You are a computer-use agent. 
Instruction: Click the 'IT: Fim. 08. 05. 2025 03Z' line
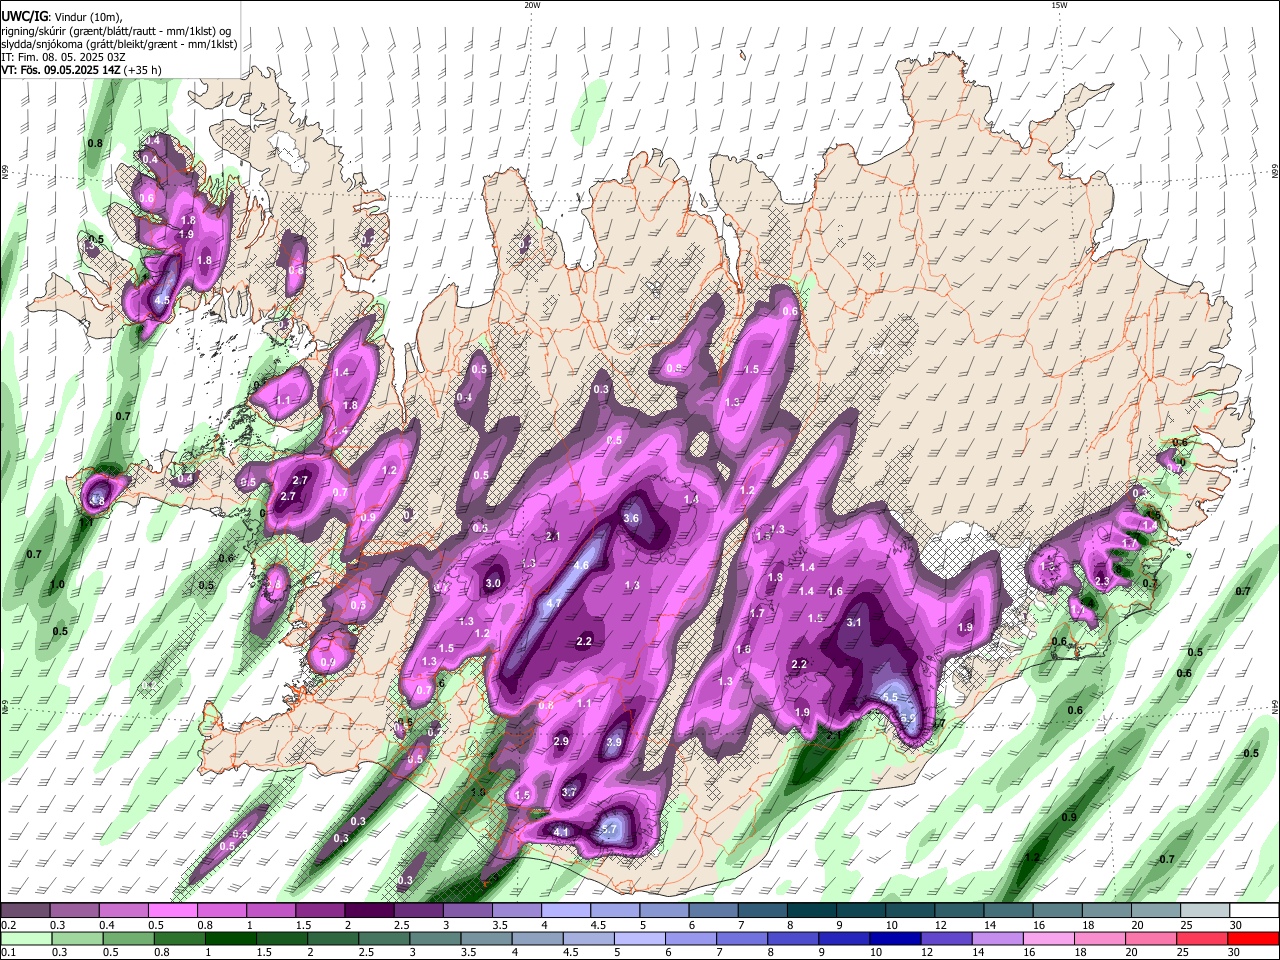tap(64, 57)
